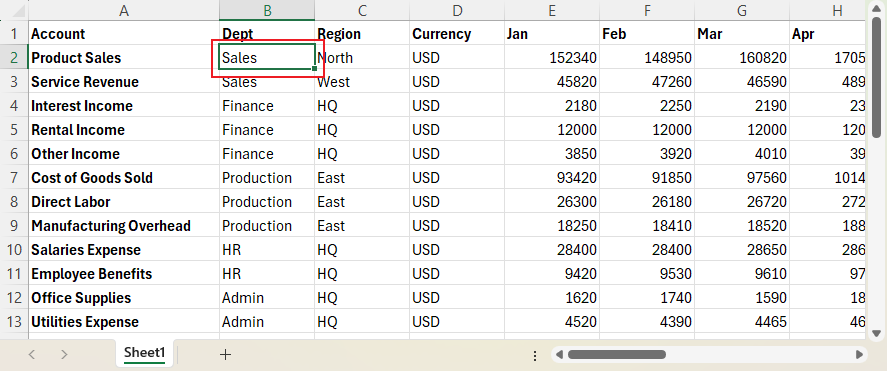
Task: Select the Product Sales cell
Action: tap(124, 58)
